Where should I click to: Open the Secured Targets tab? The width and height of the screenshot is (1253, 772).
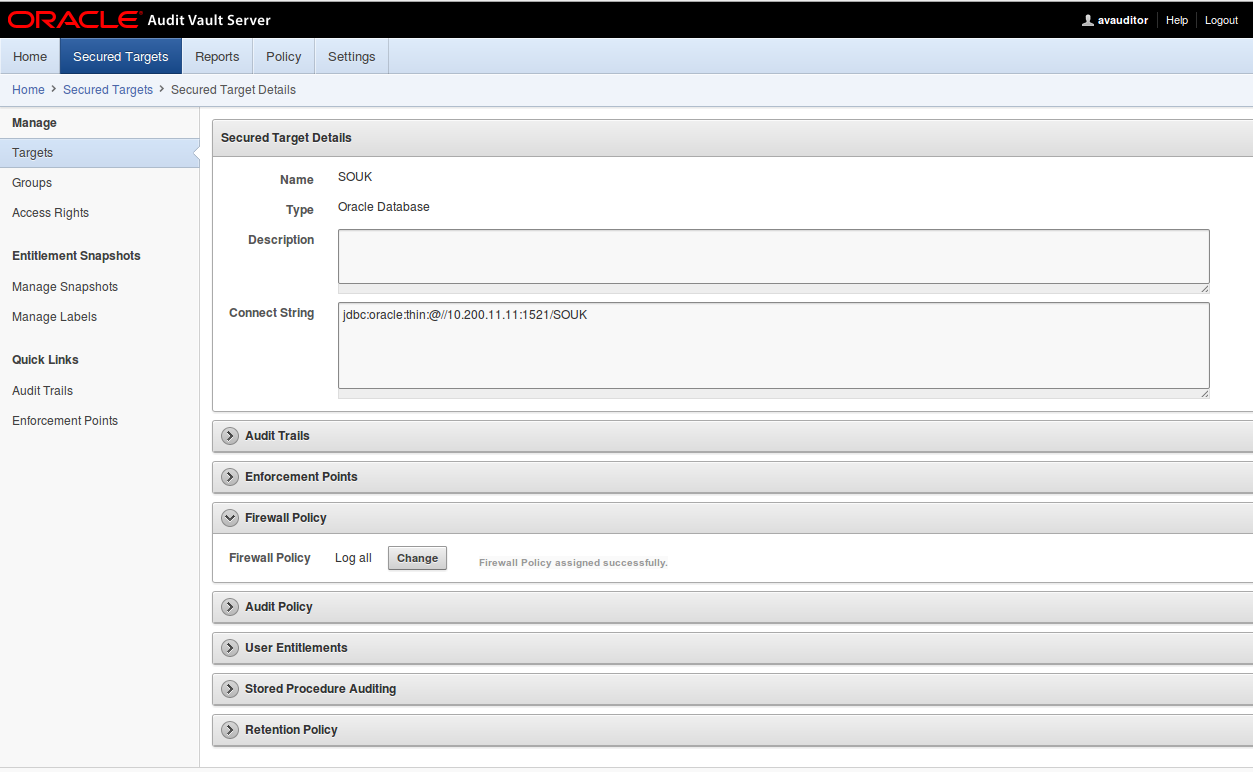pos(121,57)
